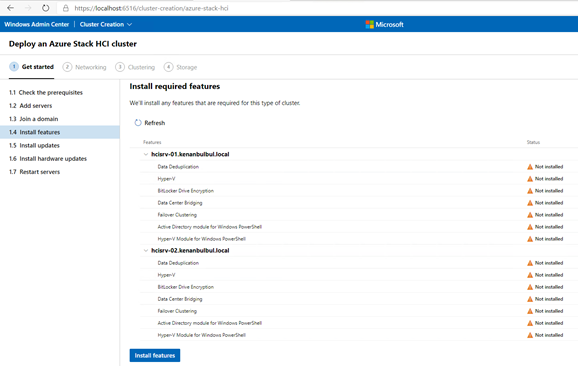Switch to the Networking tab

pos(84,67)
